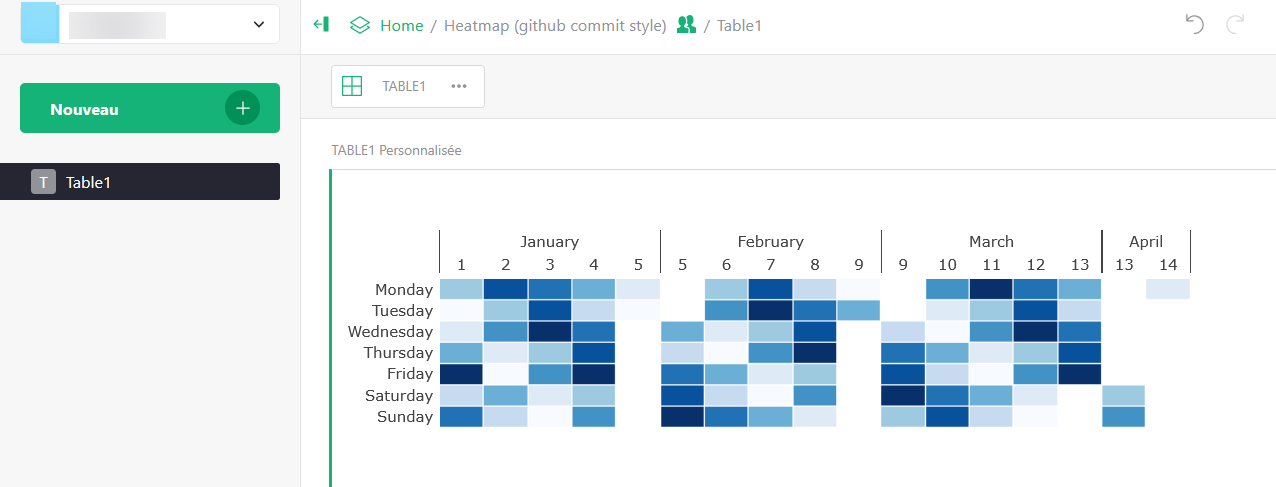Click the plus icon on the Nouveau button

tap(242, 108)
